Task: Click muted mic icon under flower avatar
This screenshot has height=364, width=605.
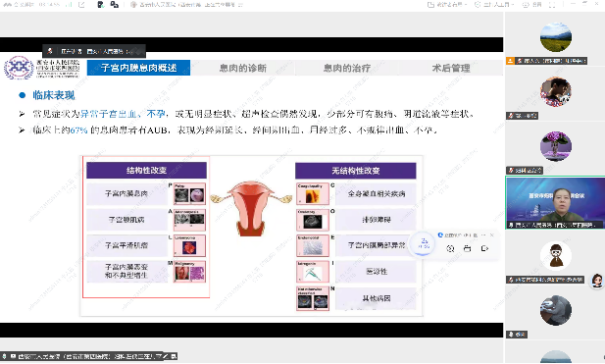Action: point(511,170)
